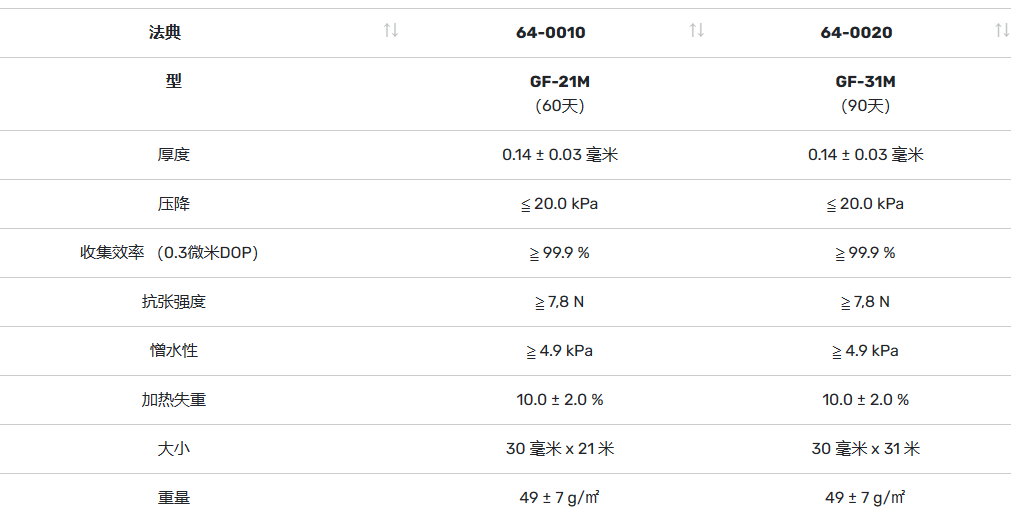Click the 30 毫米 x 21 米 cell
This screenshot has height=519, width=1011.
point(560,449)
